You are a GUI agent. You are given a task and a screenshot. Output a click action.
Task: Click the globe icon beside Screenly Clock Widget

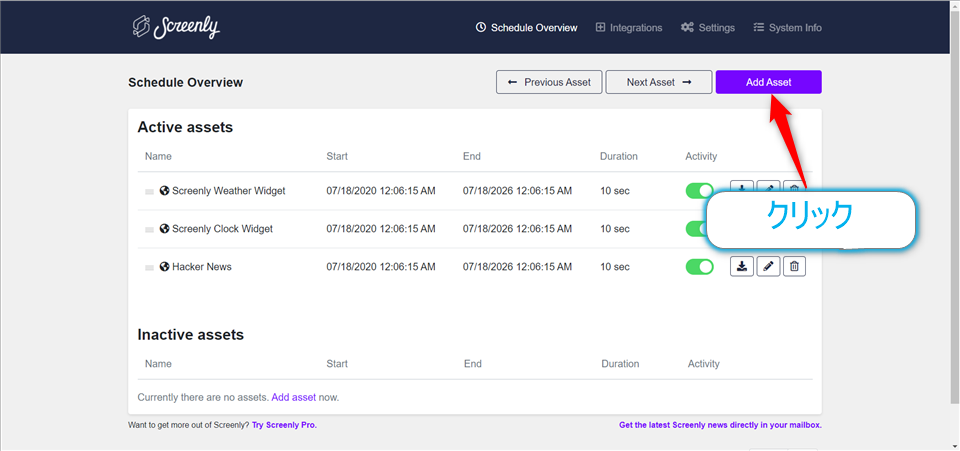coord(164,228)
